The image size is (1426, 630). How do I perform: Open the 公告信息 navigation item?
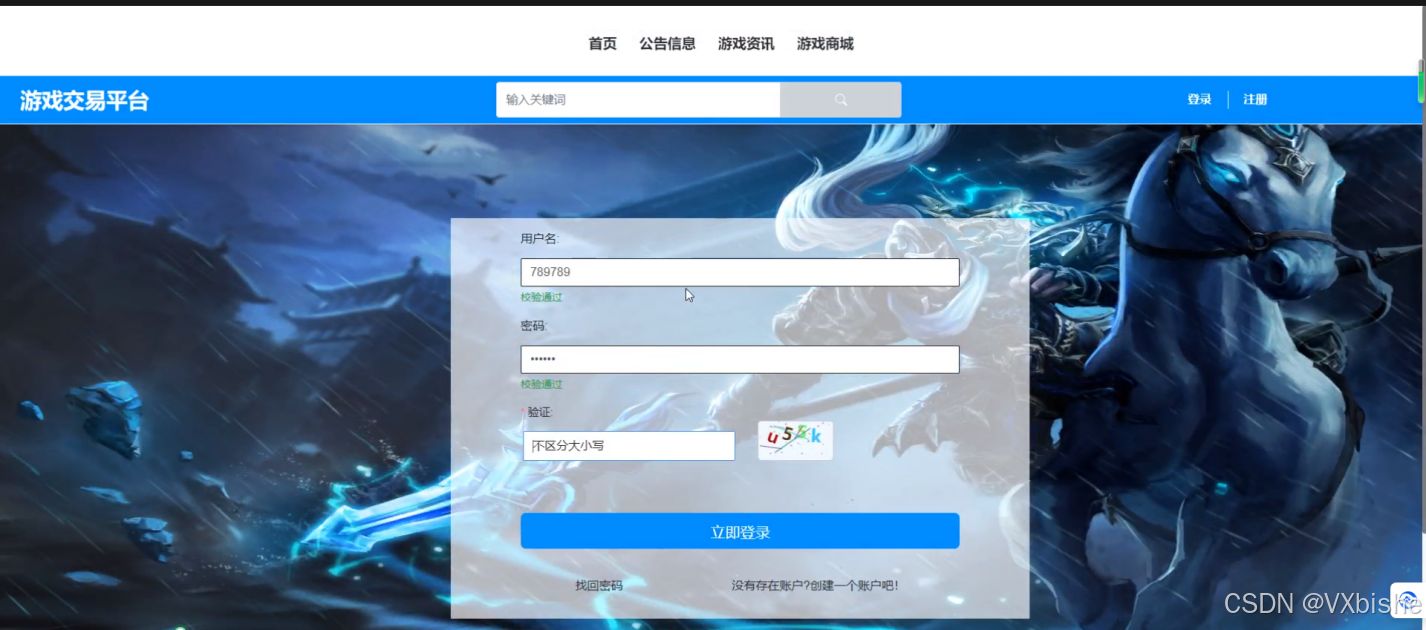coord(667,44)
